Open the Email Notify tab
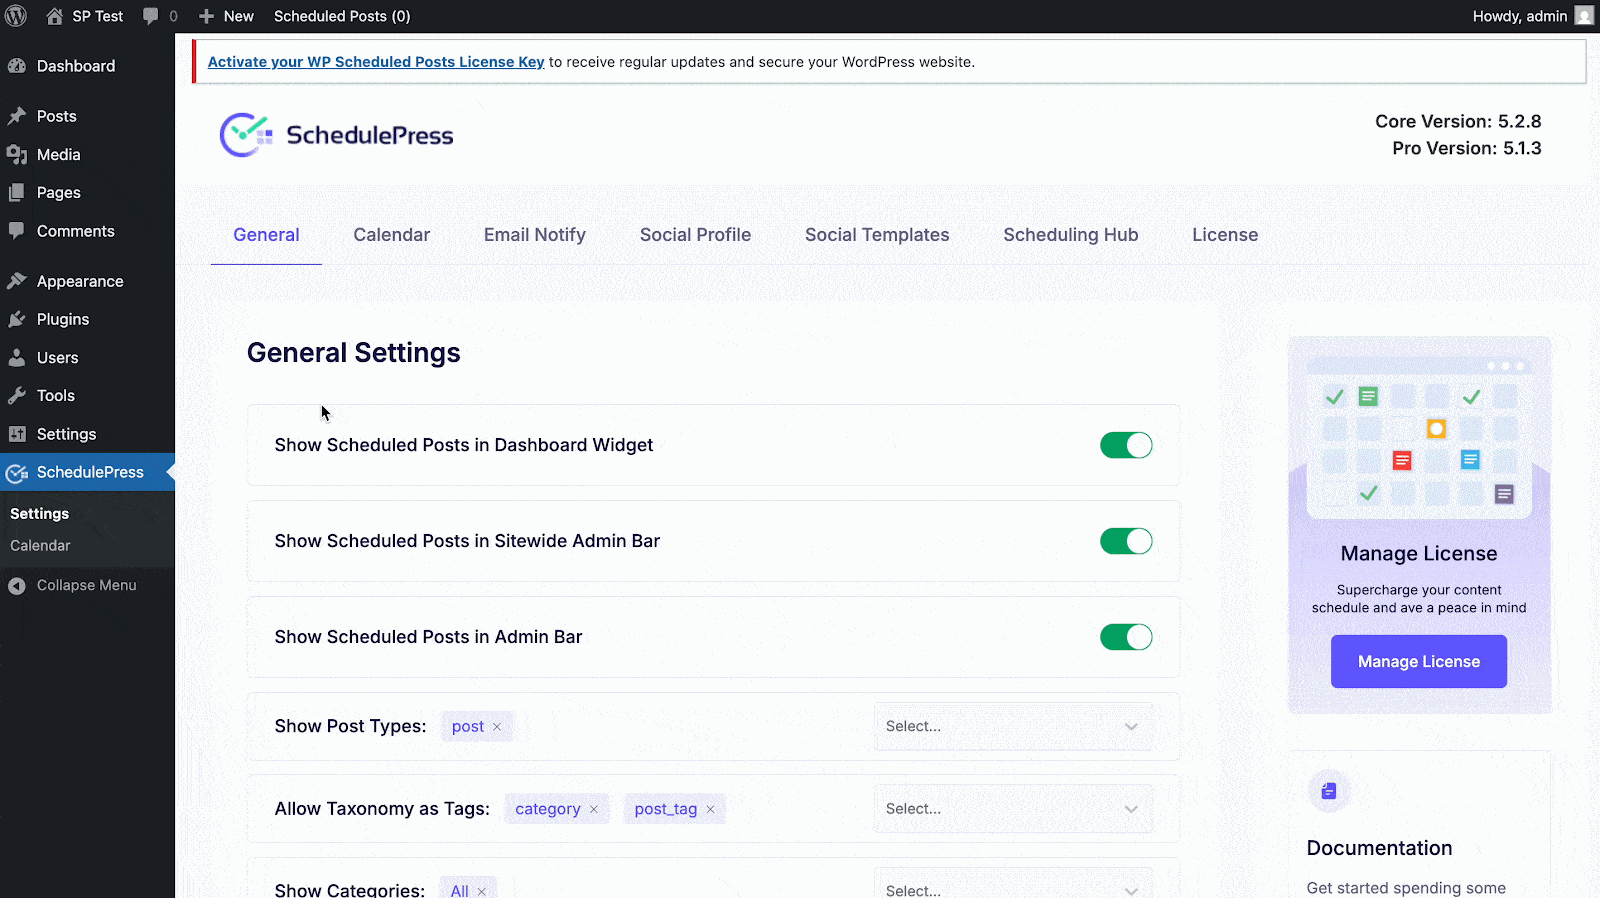 pyautogui.click(x=535, y=235)
